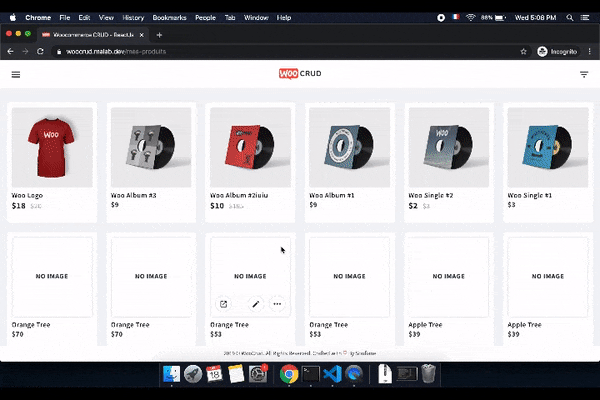Click the battery status in menu bar
Viewport: 600px width, 400px height.
point(493,18)
